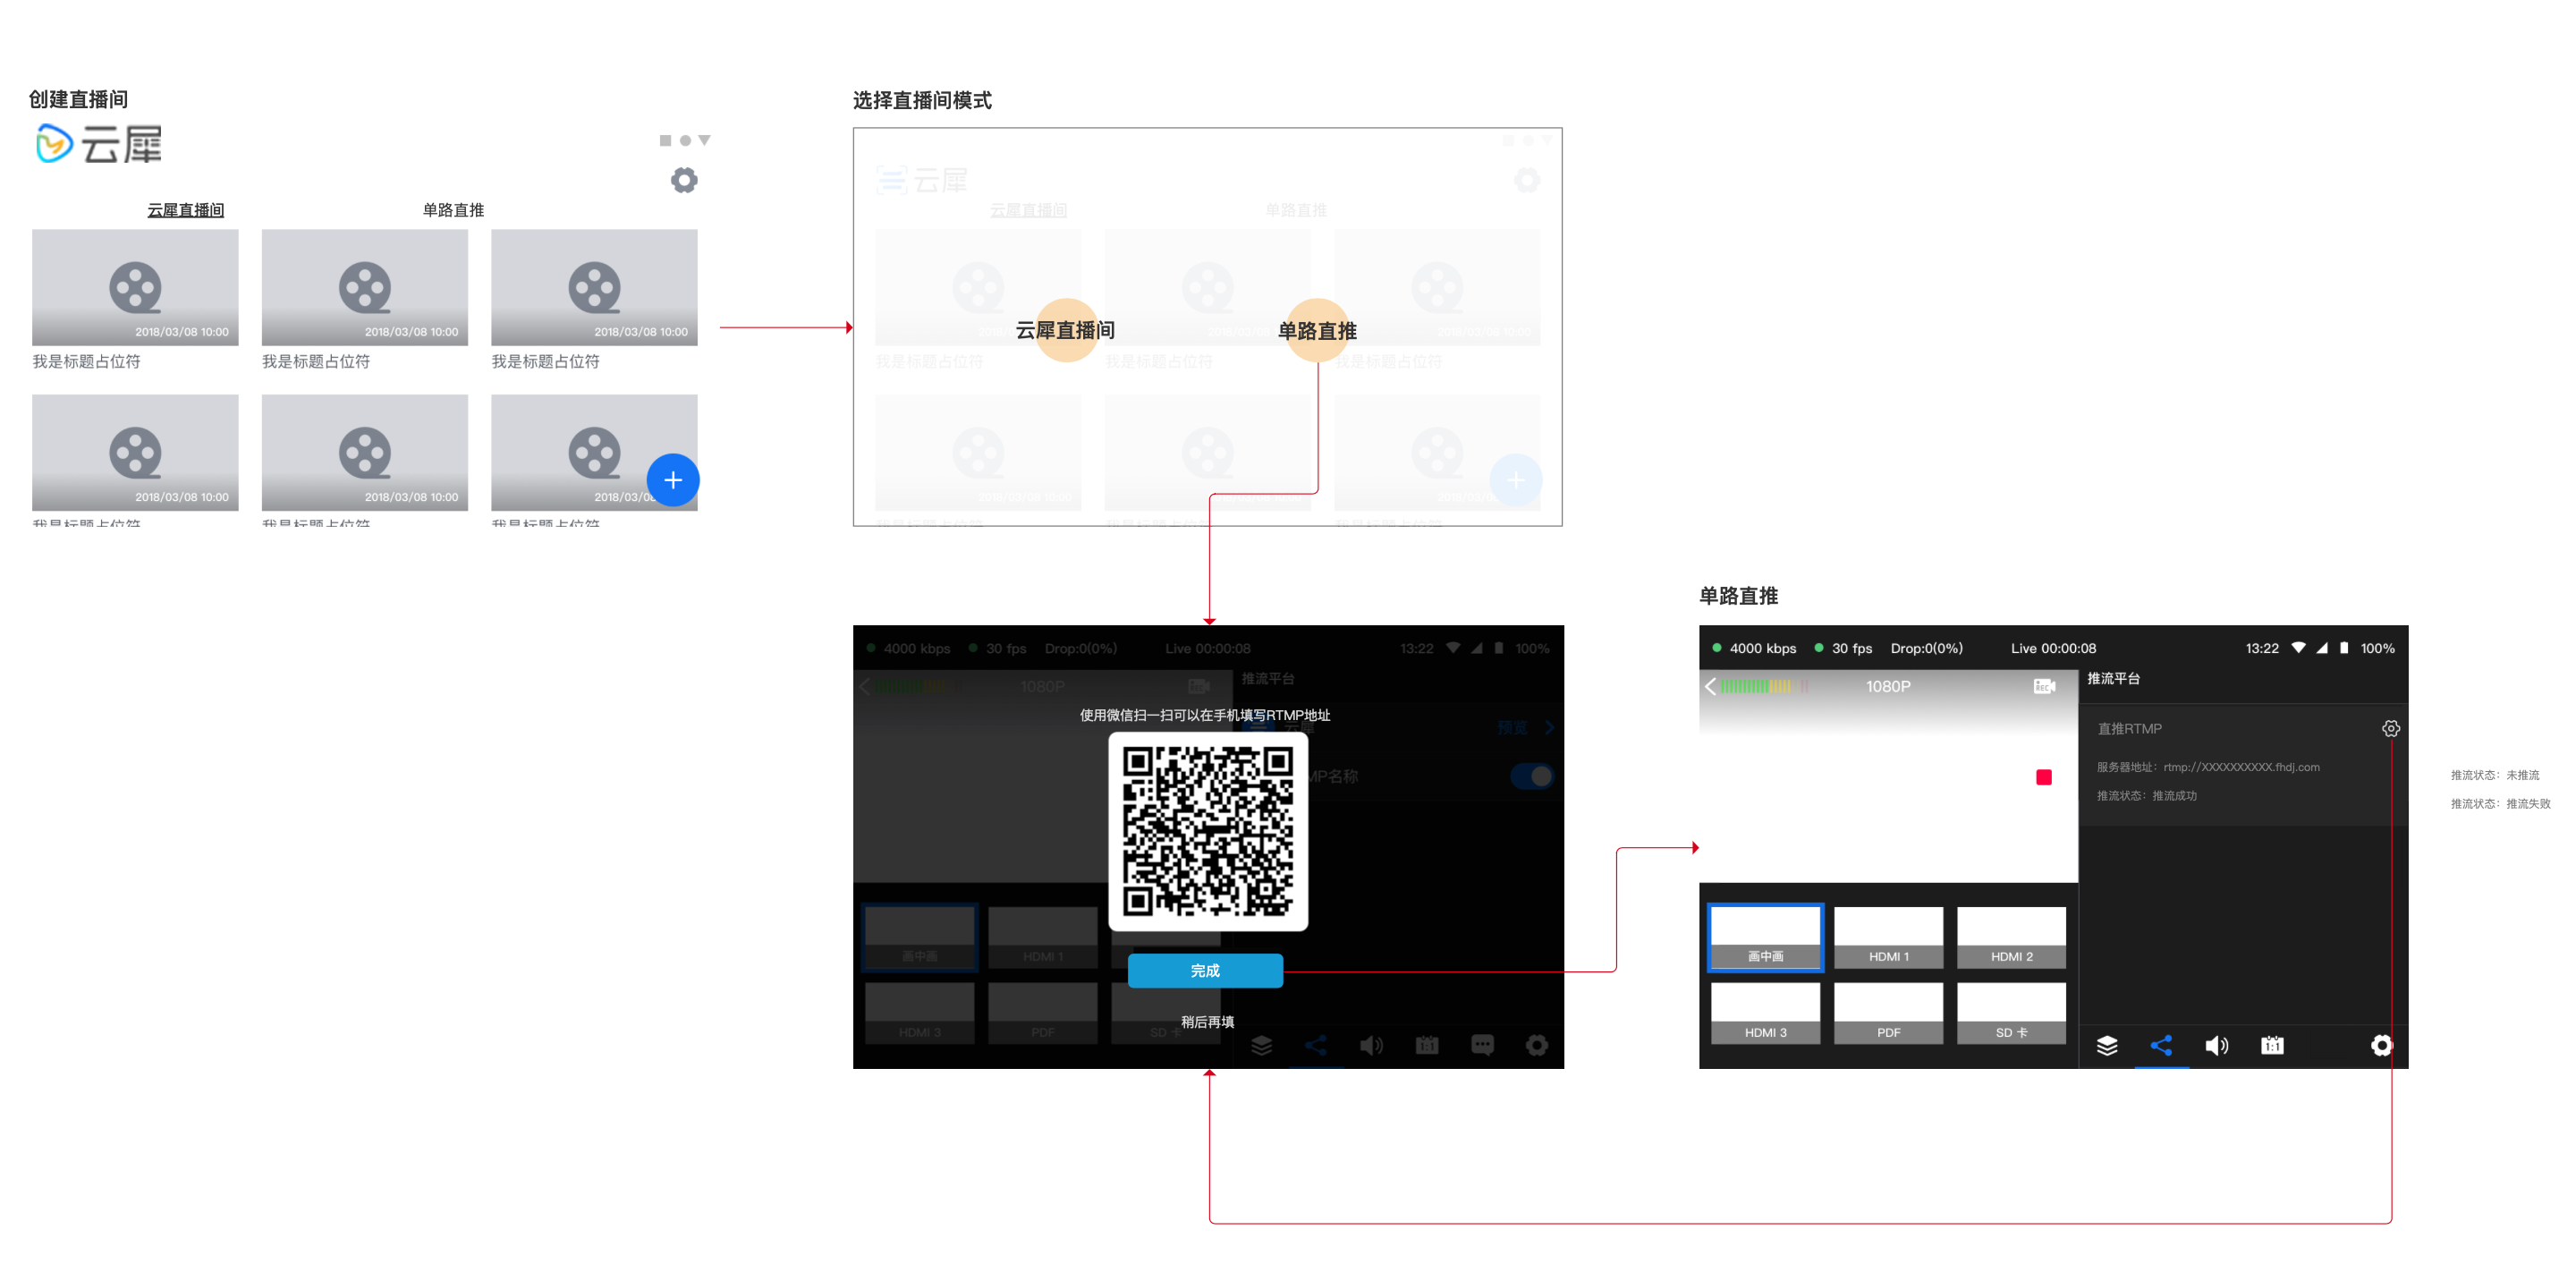Click 推流平台 header in 单路直推 screen
Viewport: 2576px width, 1272px height.
pos(2113,678)
